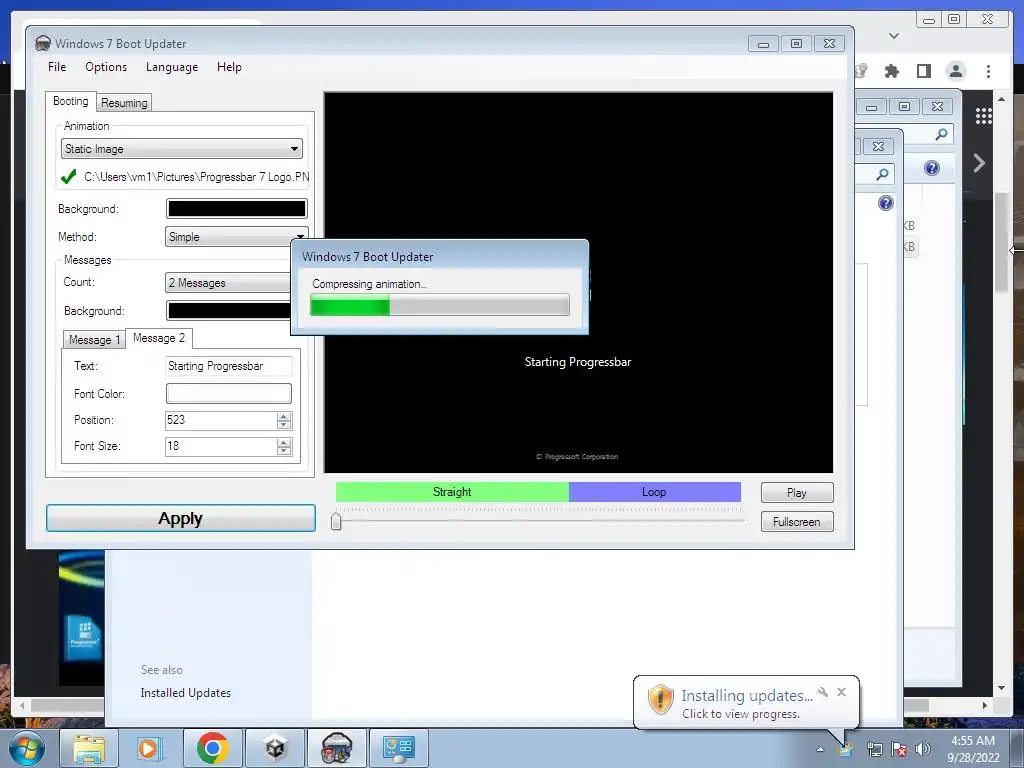Image resolution: width=1024 pixels, height=768 pixels.
Task: Open Control Panel taskbar icon
Action: point(399,748)
